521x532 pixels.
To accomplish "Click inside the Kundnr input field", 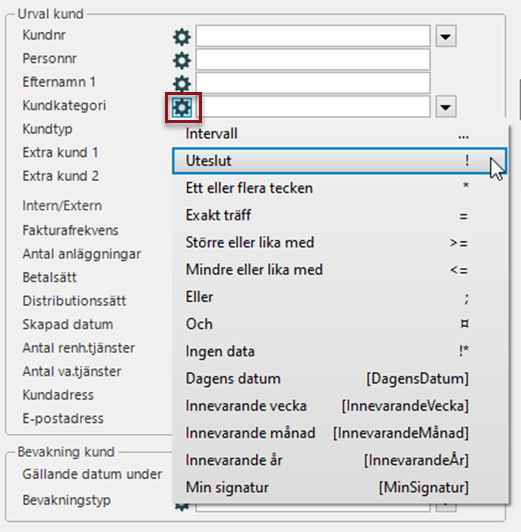I will [x=313, y=36].
